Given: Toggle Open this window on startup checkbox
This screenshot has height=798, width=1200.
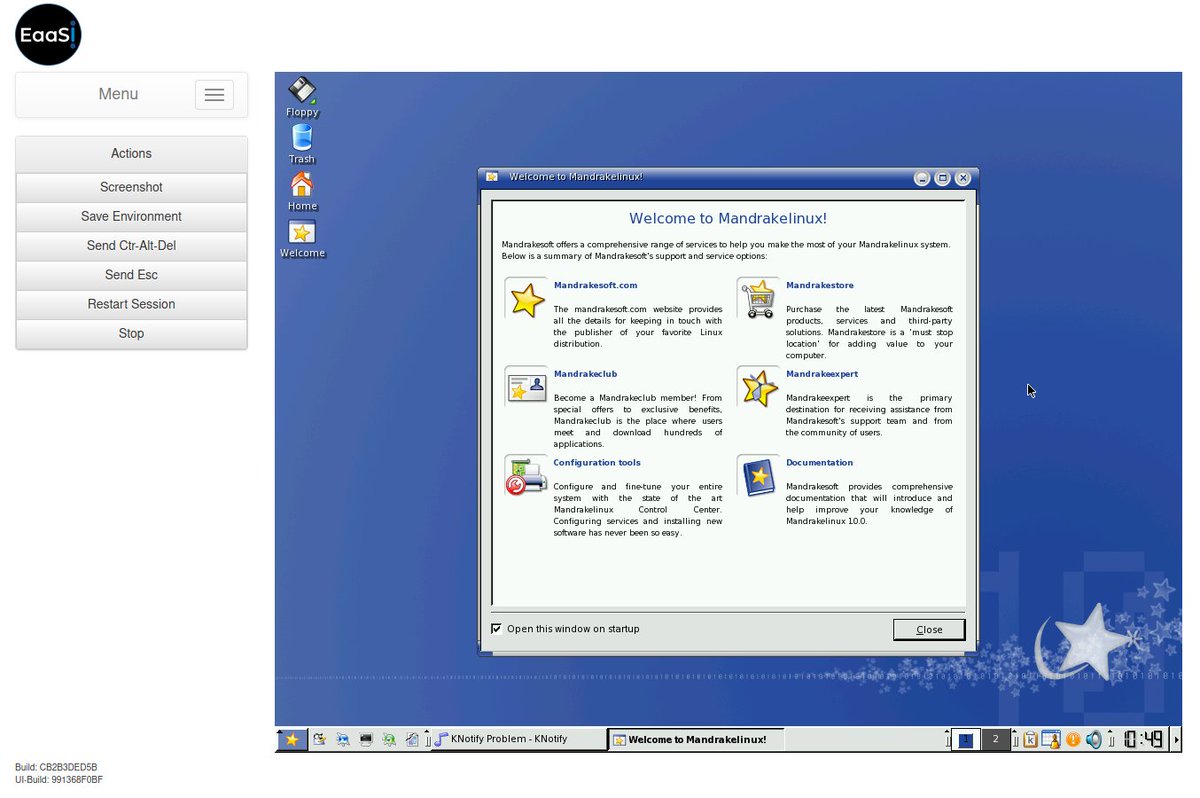Looking at the screenshot, I should 497,629.
